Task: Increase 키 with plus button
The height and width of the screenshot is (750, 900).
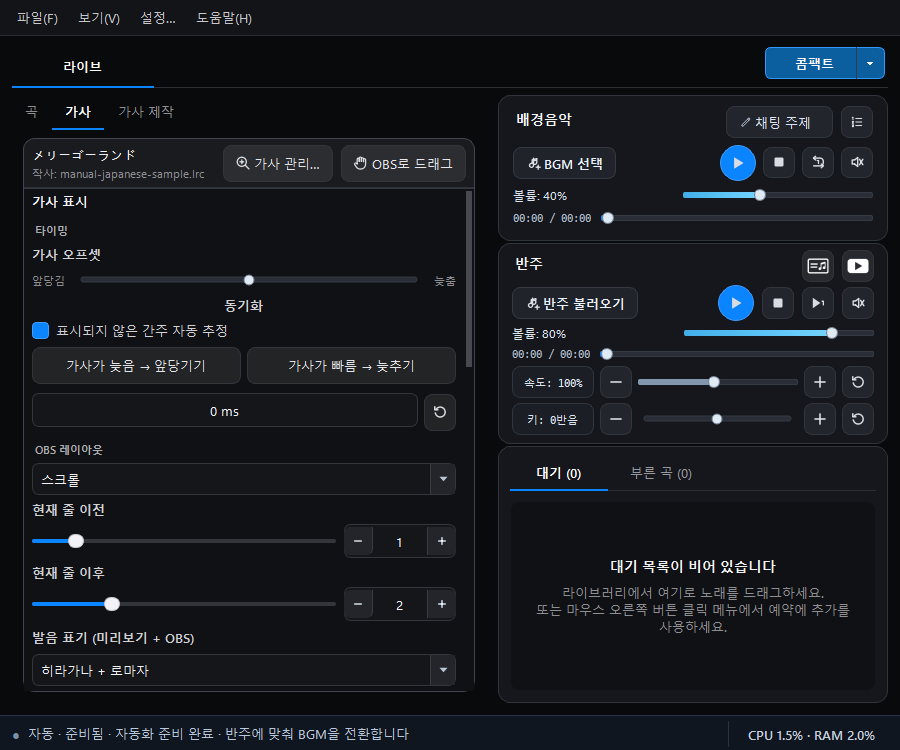Action: point(820,419)
